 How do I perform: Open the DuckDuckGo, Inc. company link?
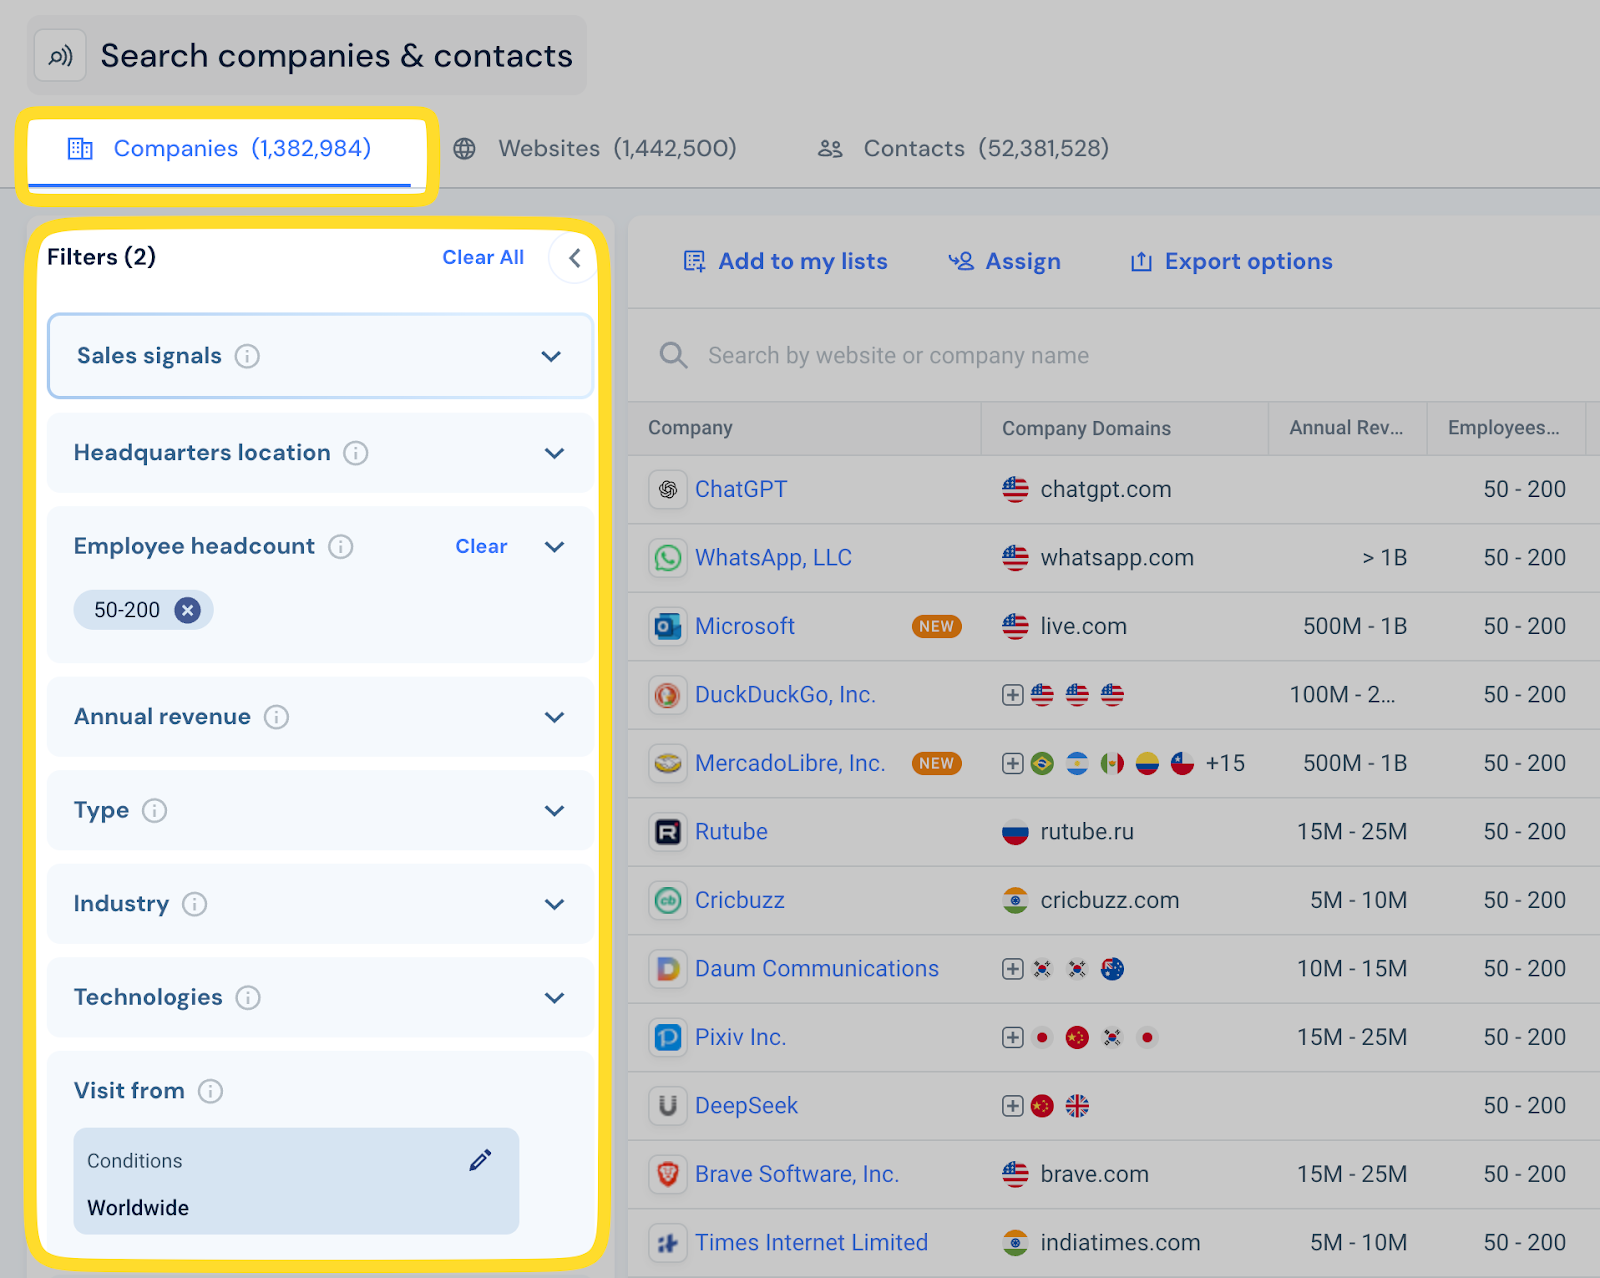pyautogui.click(x=785, y=695)
